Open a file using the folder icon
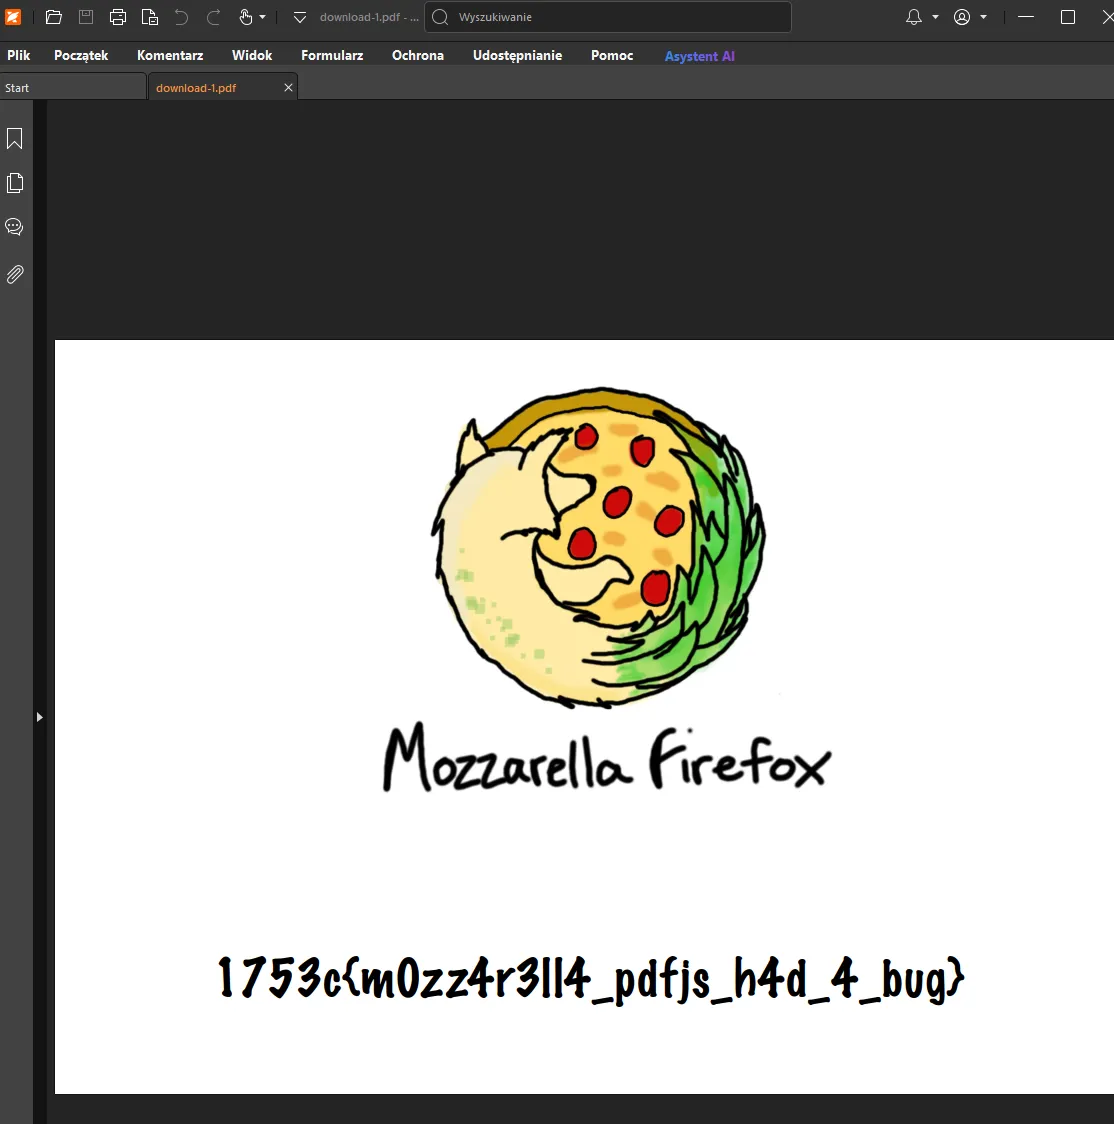Screen dimensions: 1114x1124 click(x=54, y=17)
